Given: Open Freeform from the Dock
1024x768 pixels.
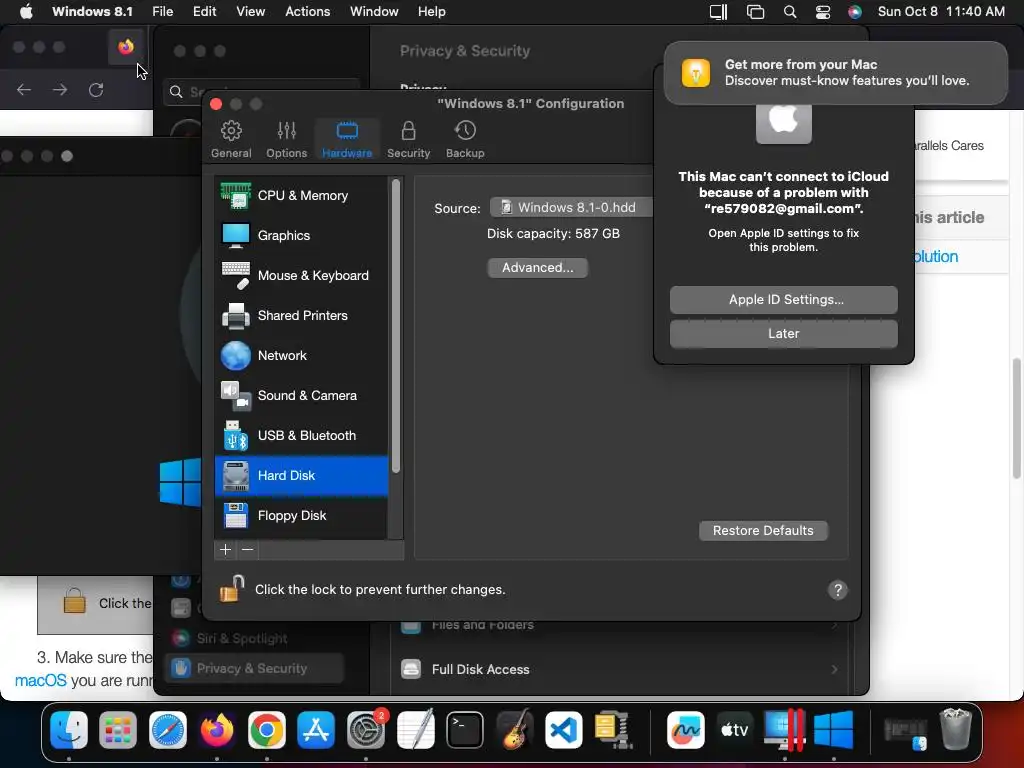Looking at the screenshot, I should tap(685, 729).
